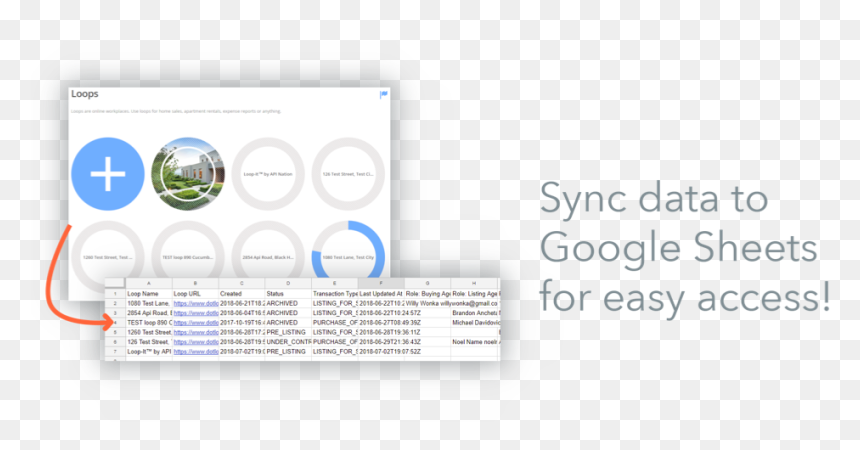
Task: Click the 'Status' header cell
Action: point(288,294)
